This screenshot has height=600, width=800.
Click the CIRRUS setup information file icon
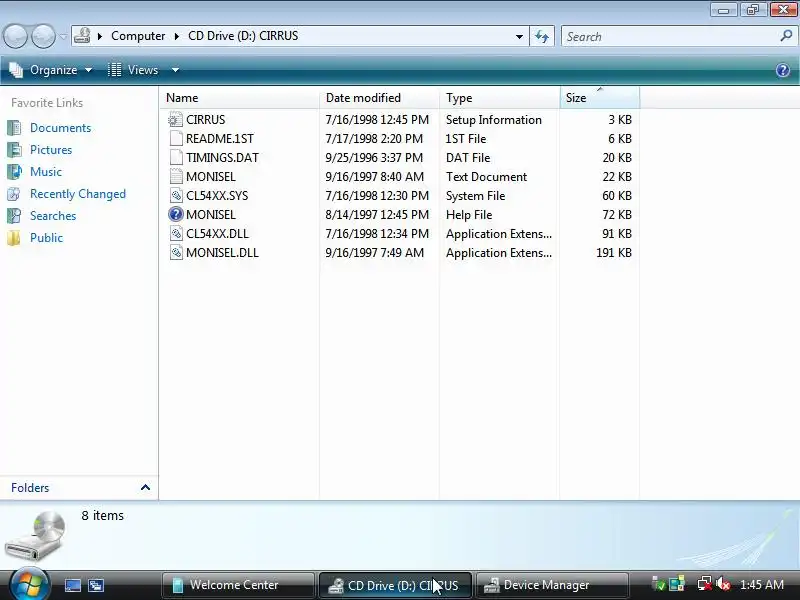tap(176, 119)
